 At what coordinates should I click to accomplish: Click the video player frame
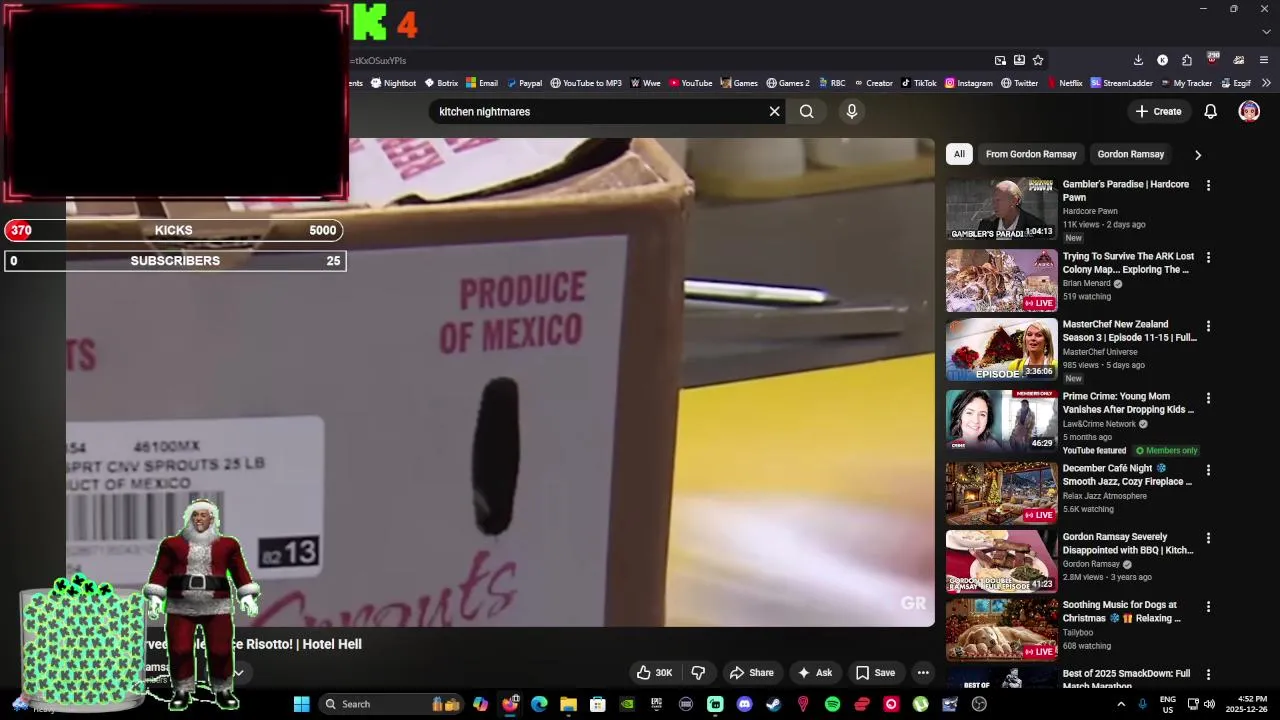500,383
